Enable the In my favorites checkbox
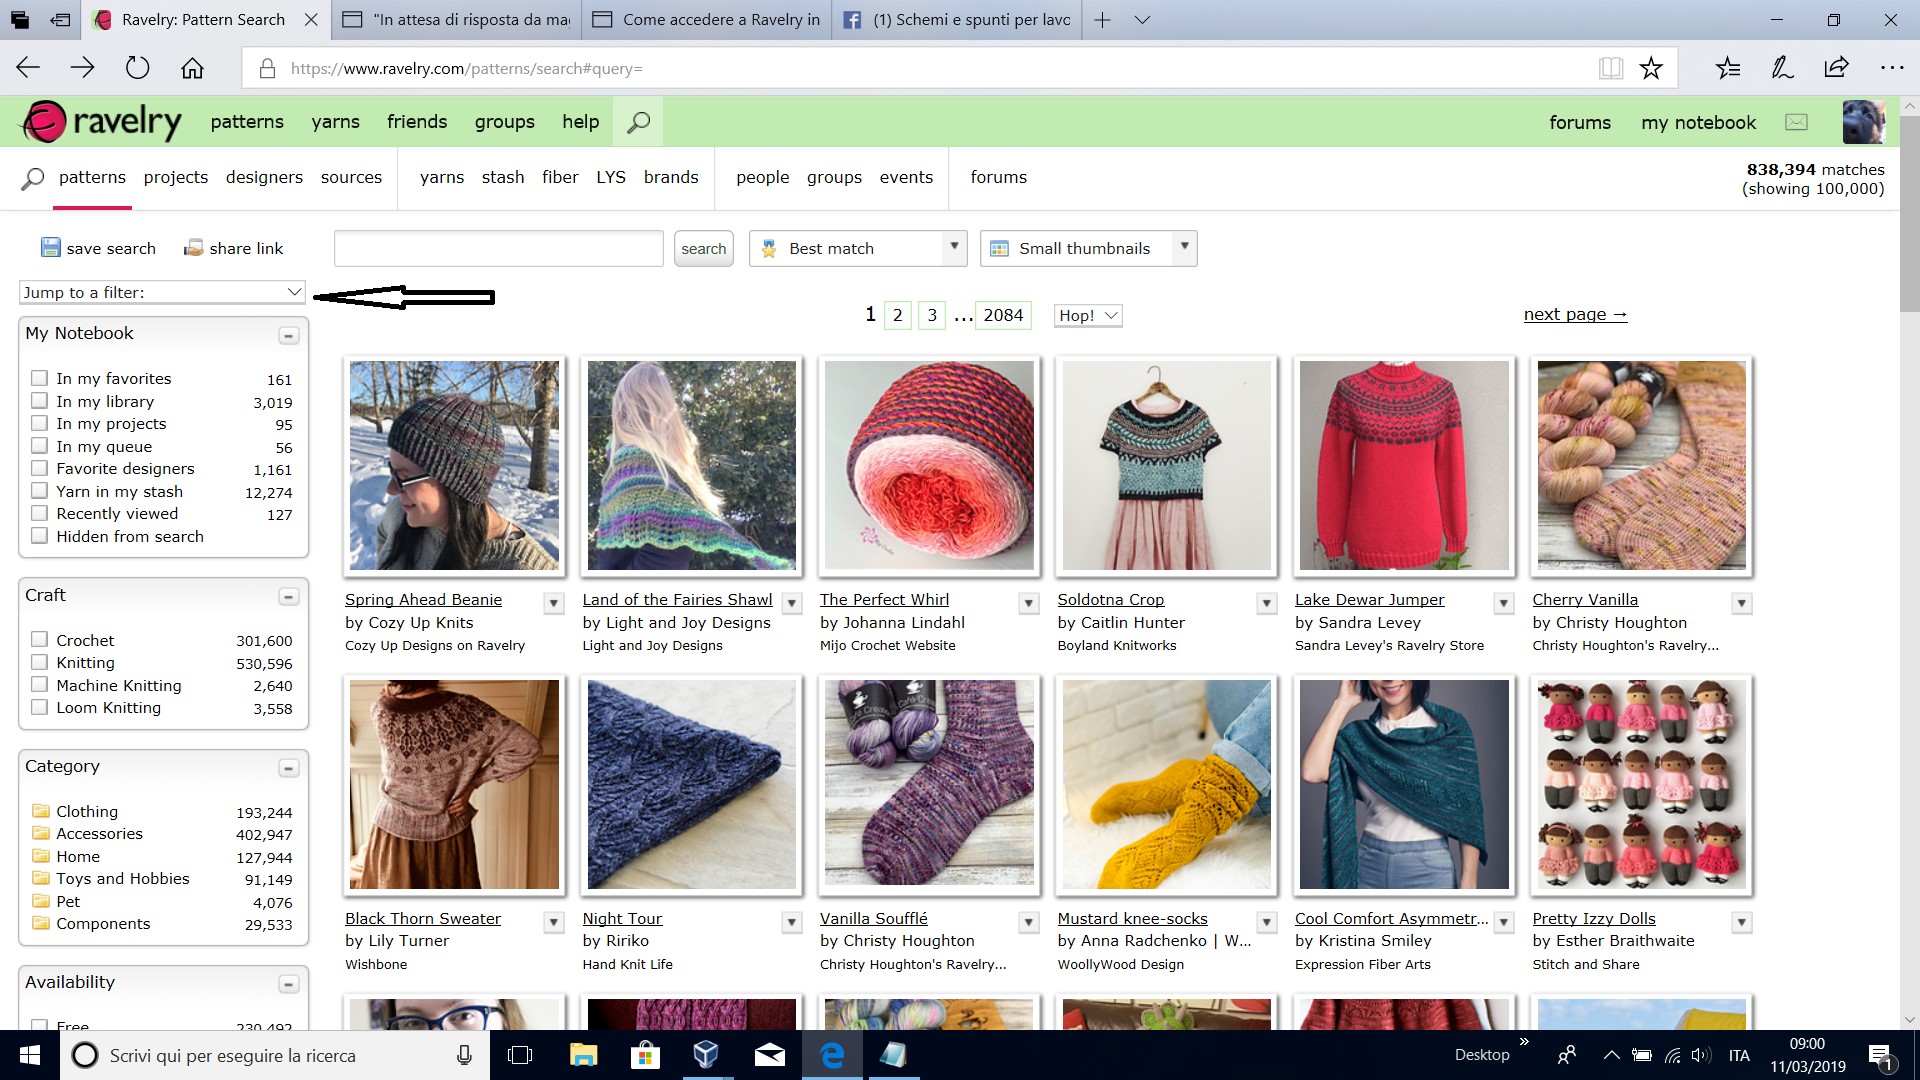 (x=39, y=378)
